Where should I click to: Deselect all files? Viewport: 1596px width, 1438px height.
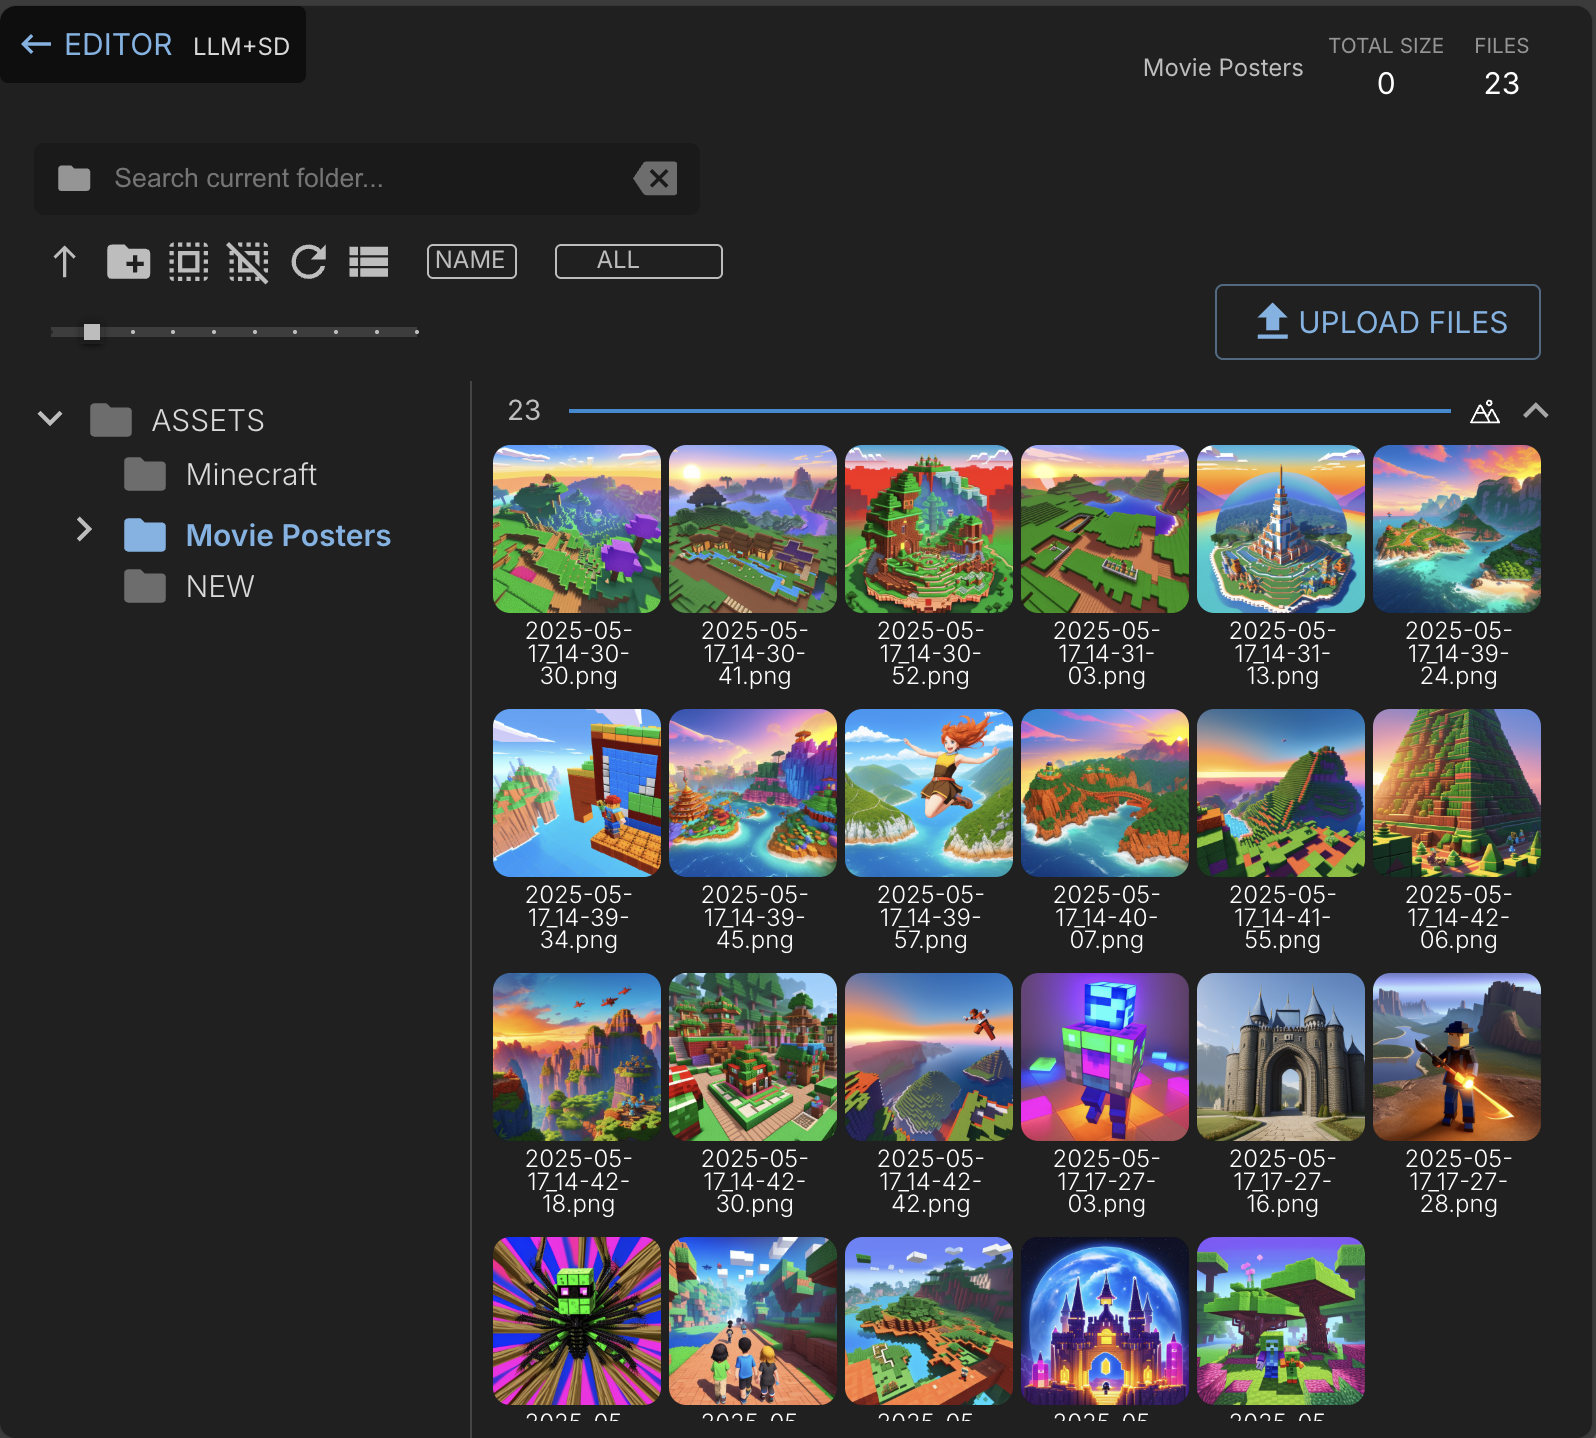coord(248,262)
